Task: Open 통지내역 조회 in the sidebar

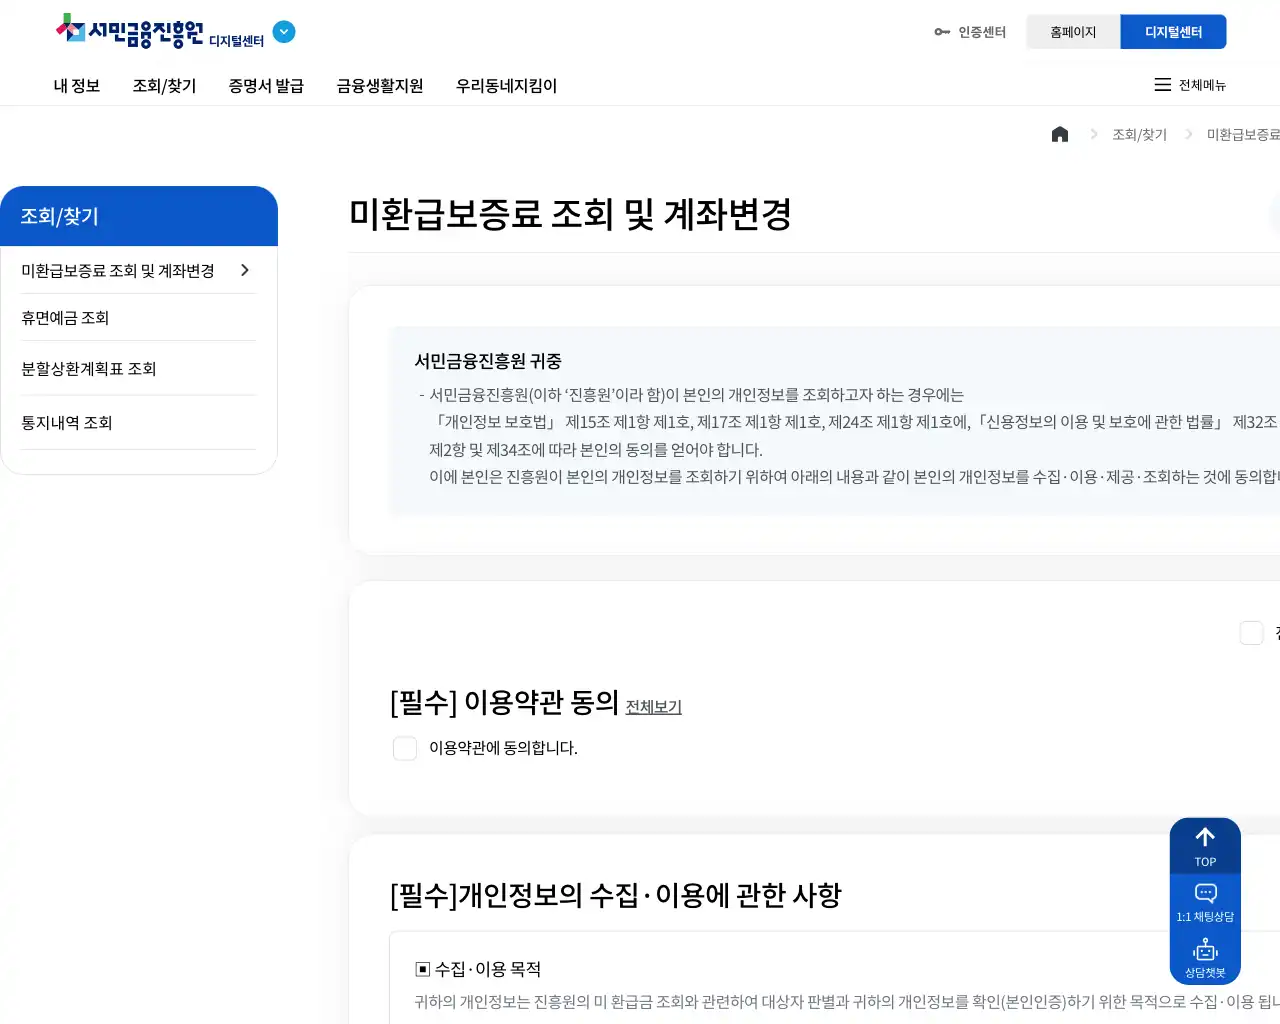Action: [67, 423]
